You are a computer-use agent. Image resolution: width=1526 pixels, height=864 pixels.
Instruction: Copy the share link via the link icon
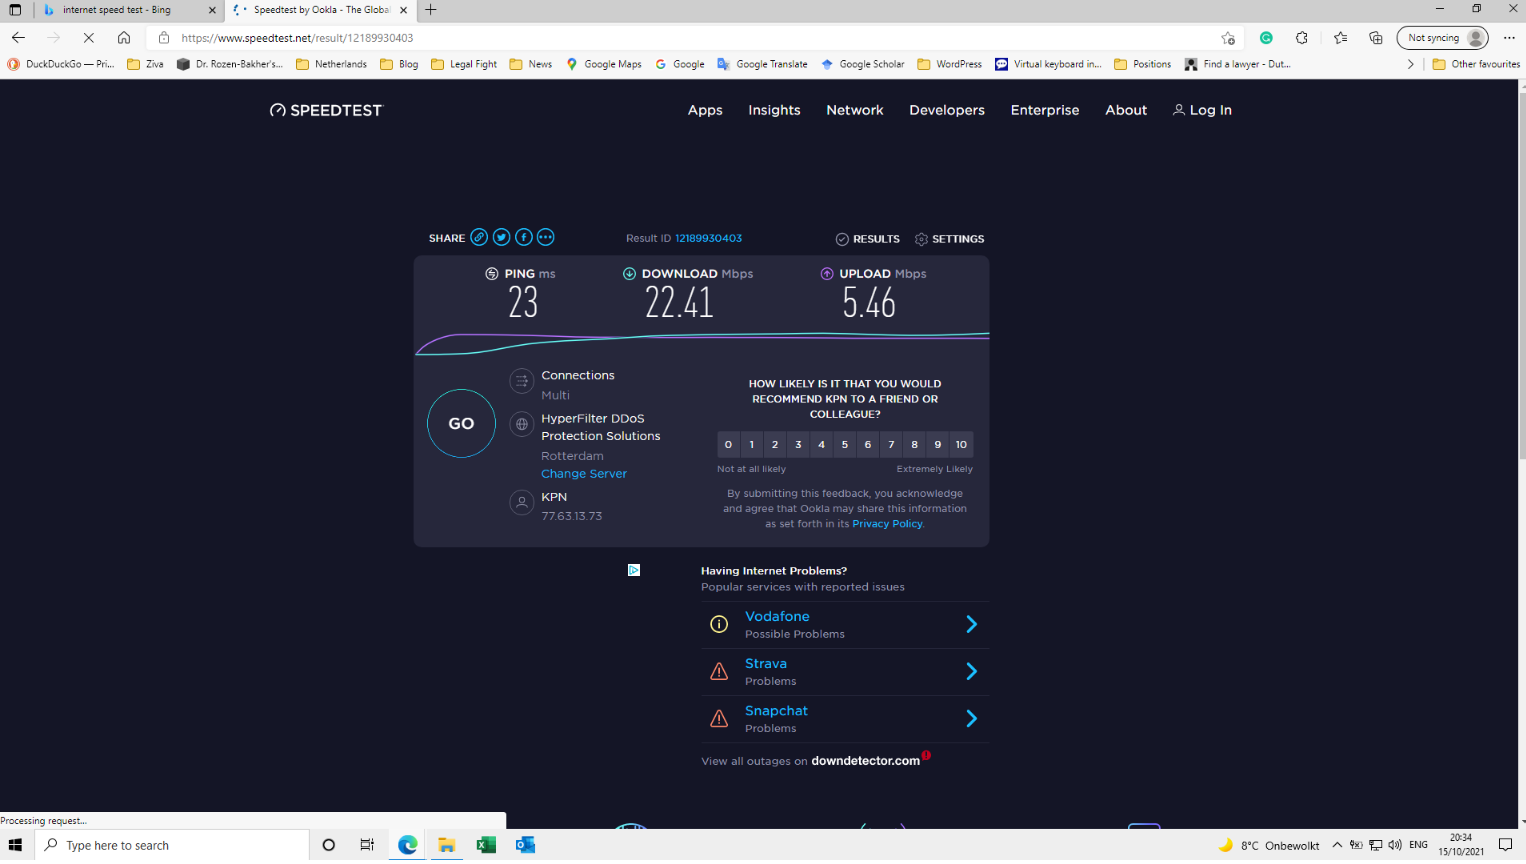[479, 237]
